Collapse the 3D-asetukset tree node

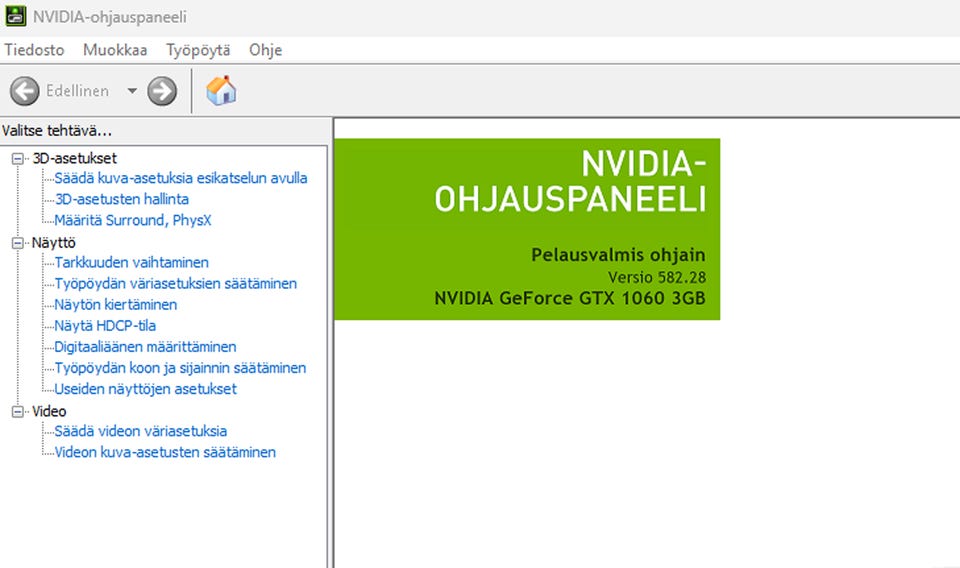pos(18,159)
